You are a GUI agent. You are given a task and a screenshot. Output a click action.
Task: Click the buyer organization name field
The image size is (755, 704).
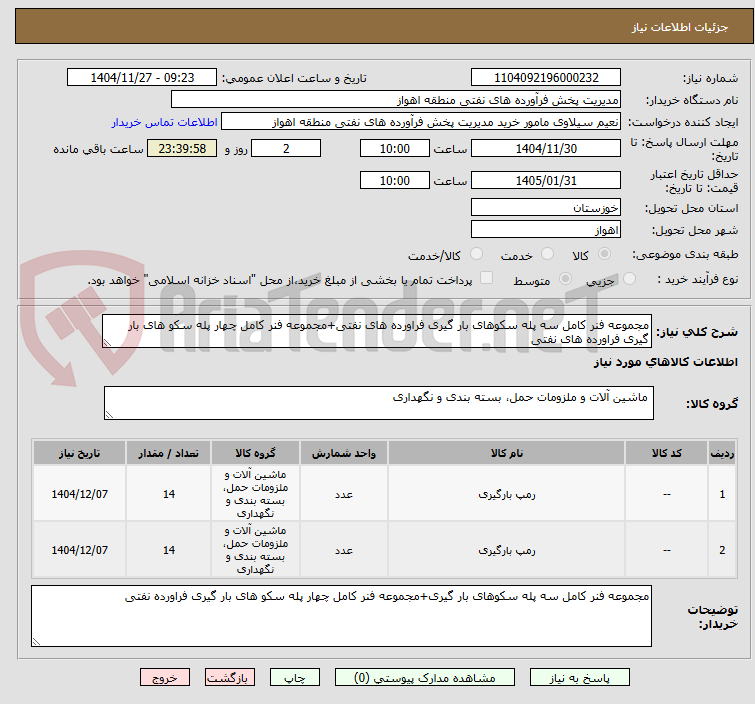396,100
